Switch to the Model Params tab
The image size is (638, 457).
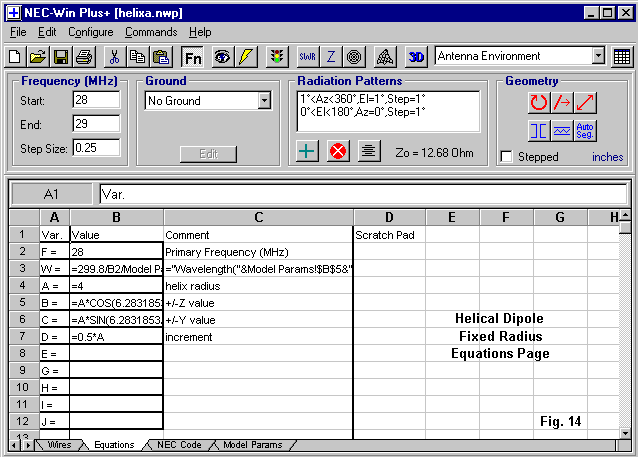point(250,445)
